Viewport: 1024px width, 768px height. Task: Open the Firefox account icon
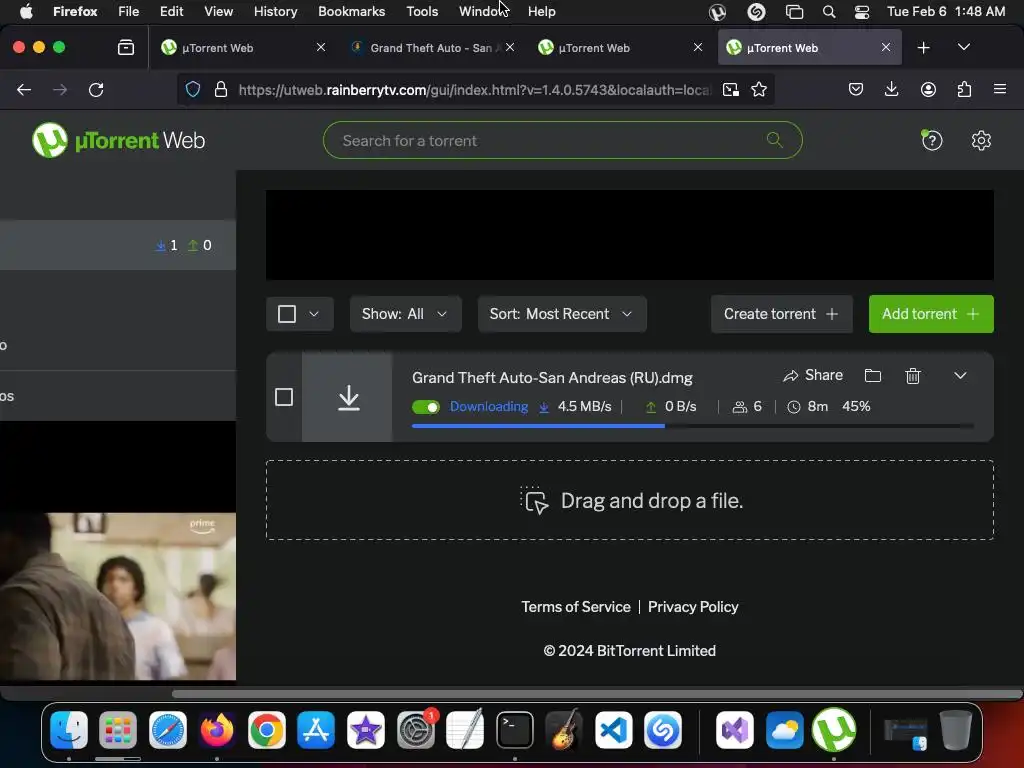click(928, 89)
